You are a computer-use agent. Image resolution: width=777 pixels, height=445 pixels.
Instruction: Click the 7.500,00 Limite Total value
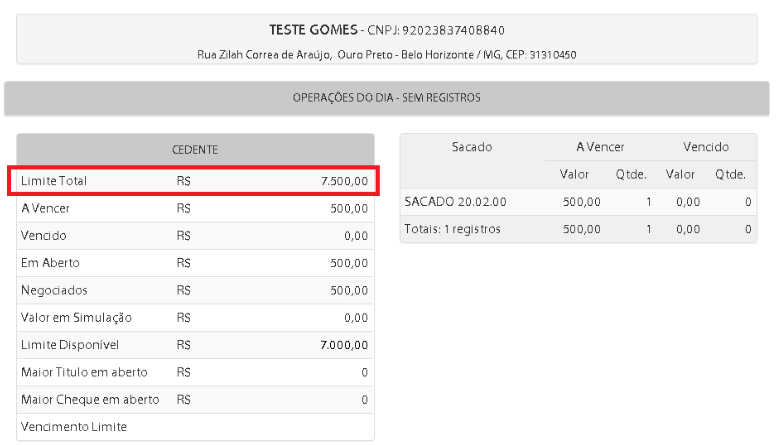(x=344, y=181)
